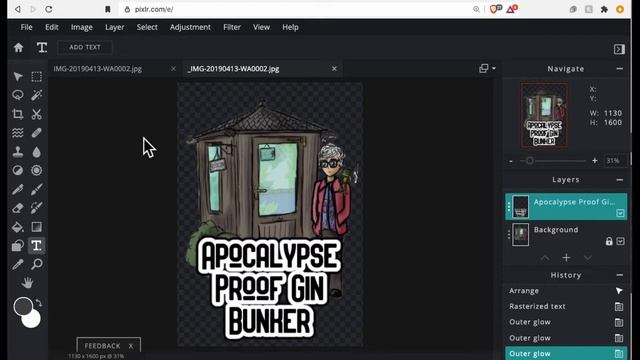Open the File menu

27,27
